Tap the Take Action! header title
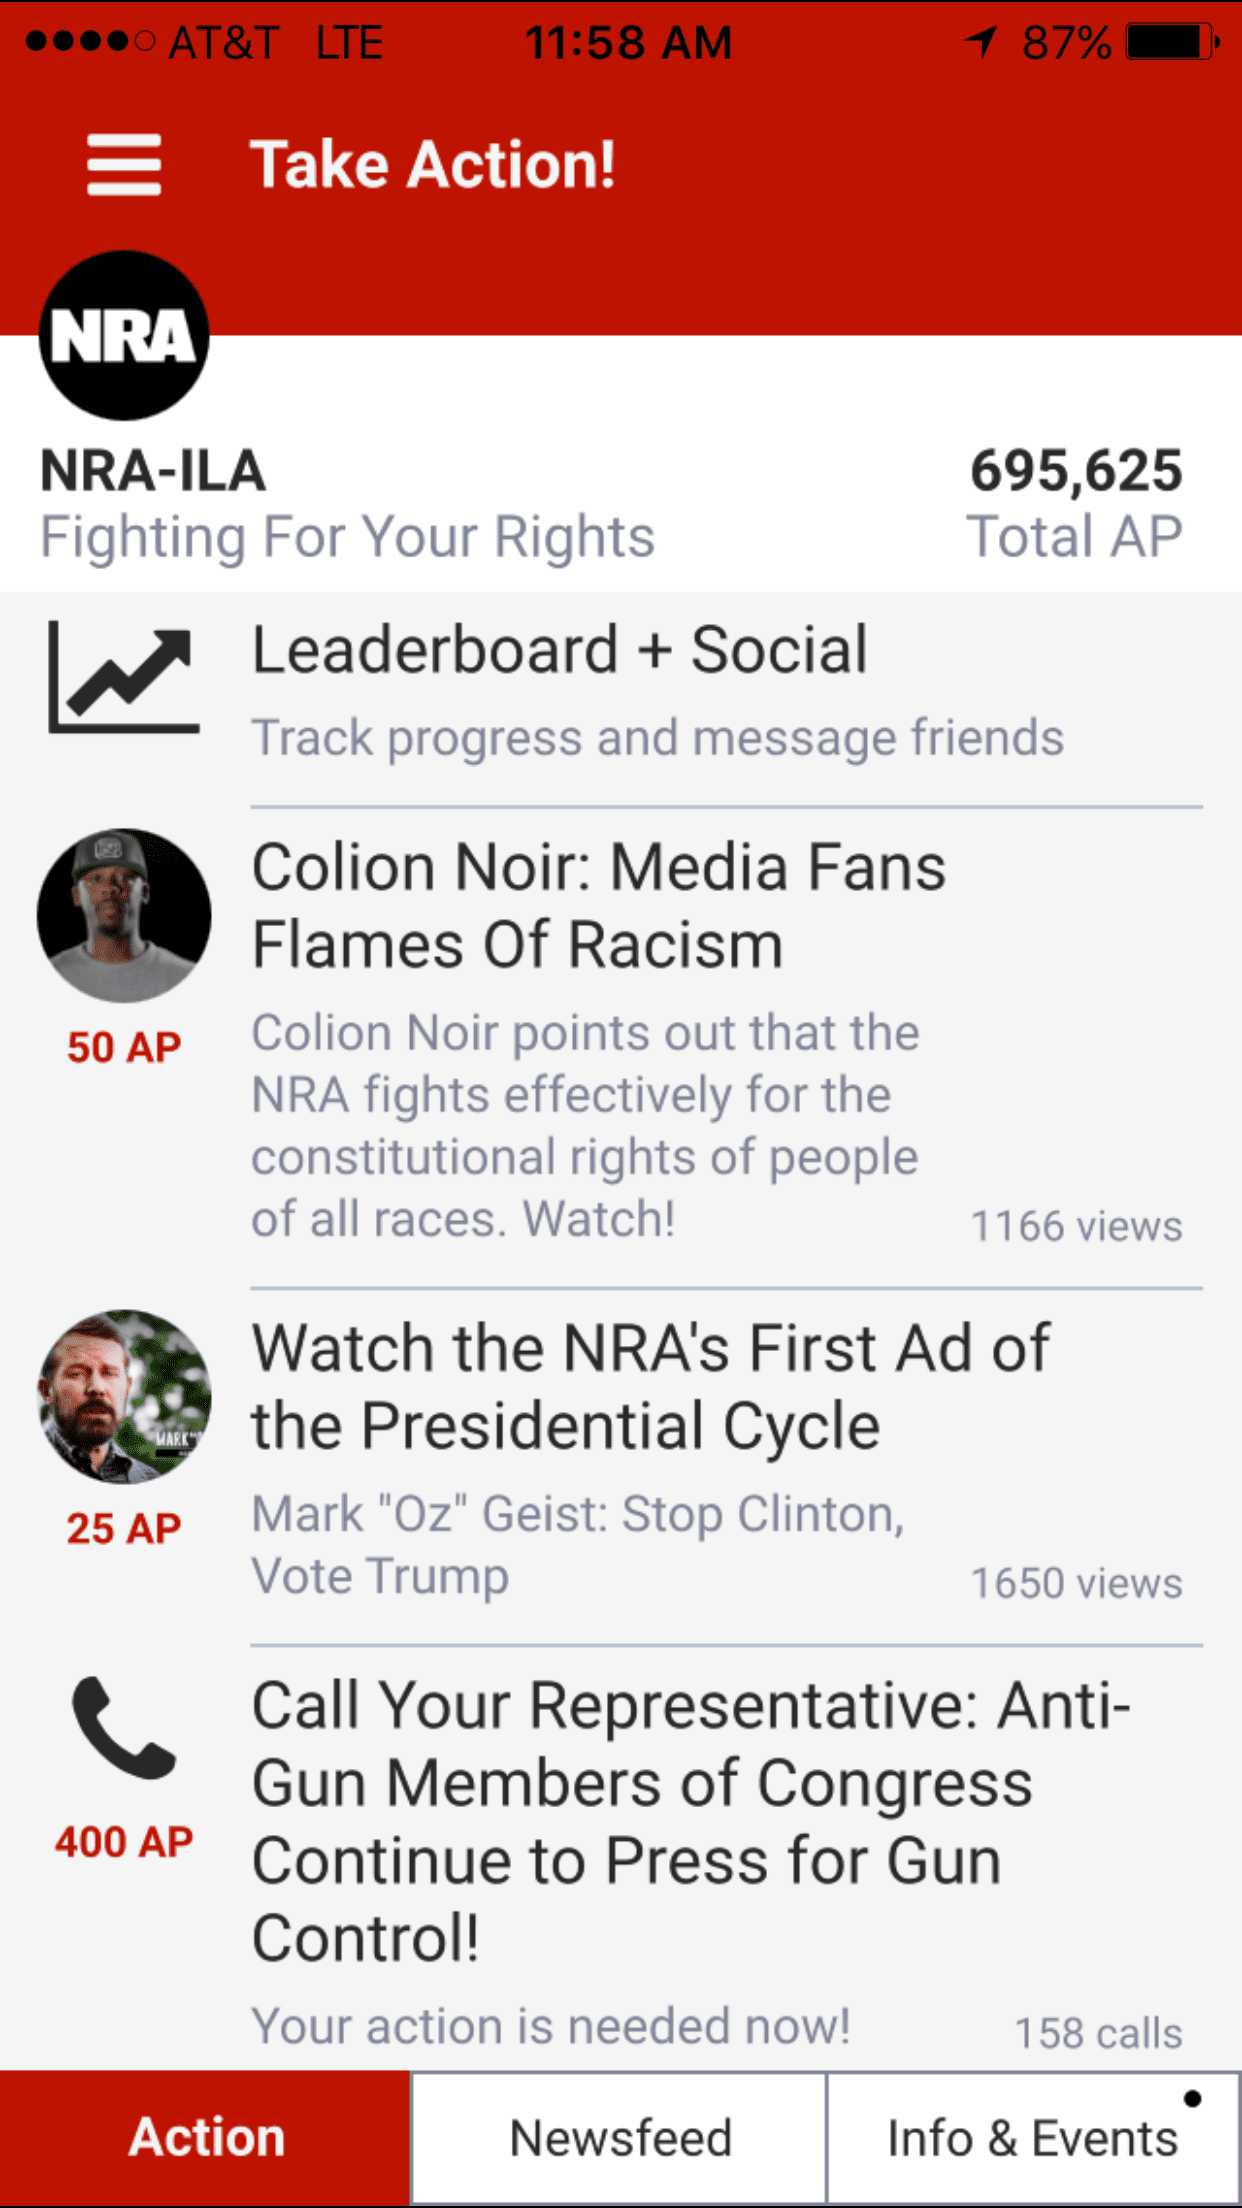The width and height of the screenshot is (1242, 2208). [432, 165]
